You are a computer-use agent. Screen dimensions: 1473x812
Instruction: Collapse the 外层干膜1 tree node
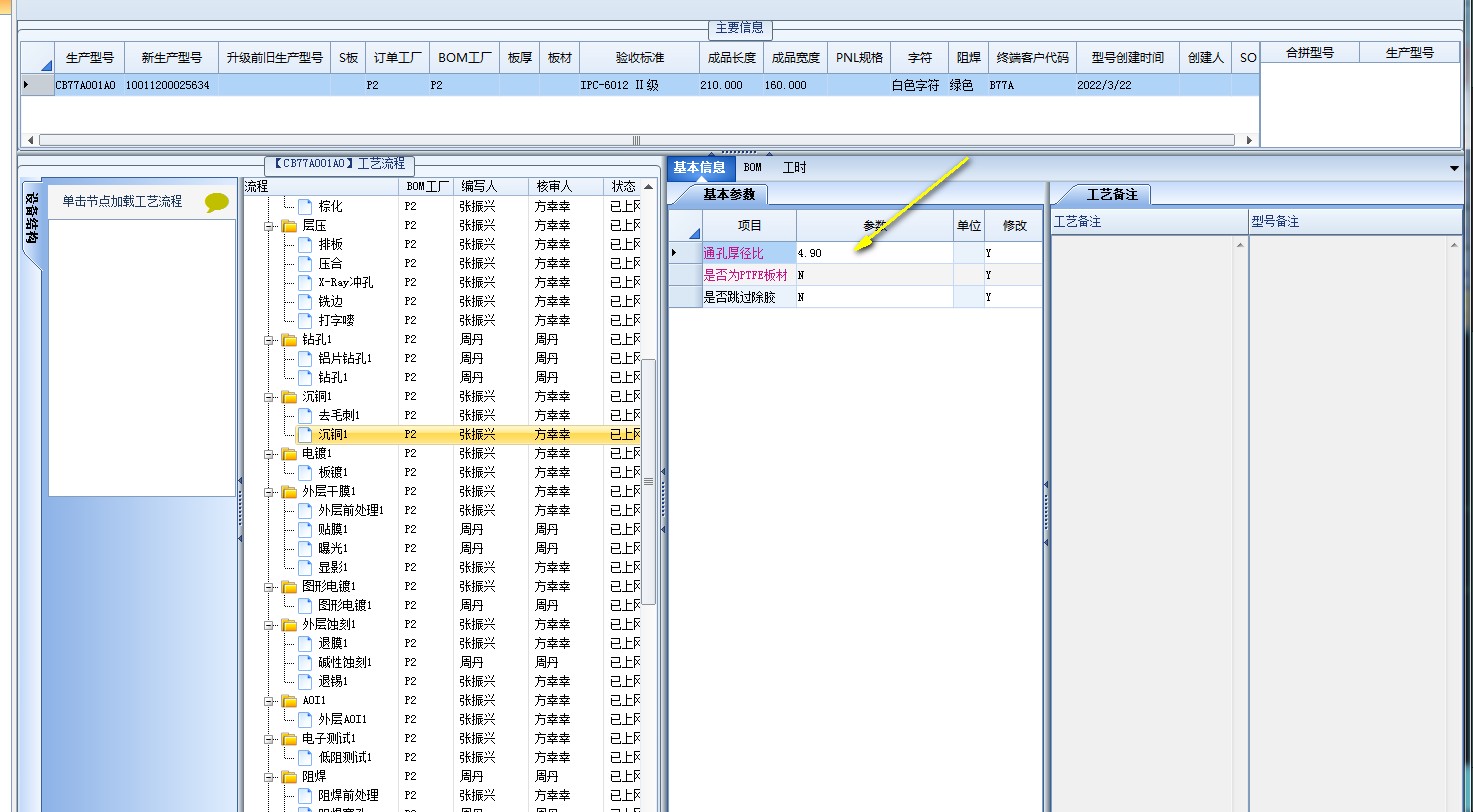[x=270, y=492]
